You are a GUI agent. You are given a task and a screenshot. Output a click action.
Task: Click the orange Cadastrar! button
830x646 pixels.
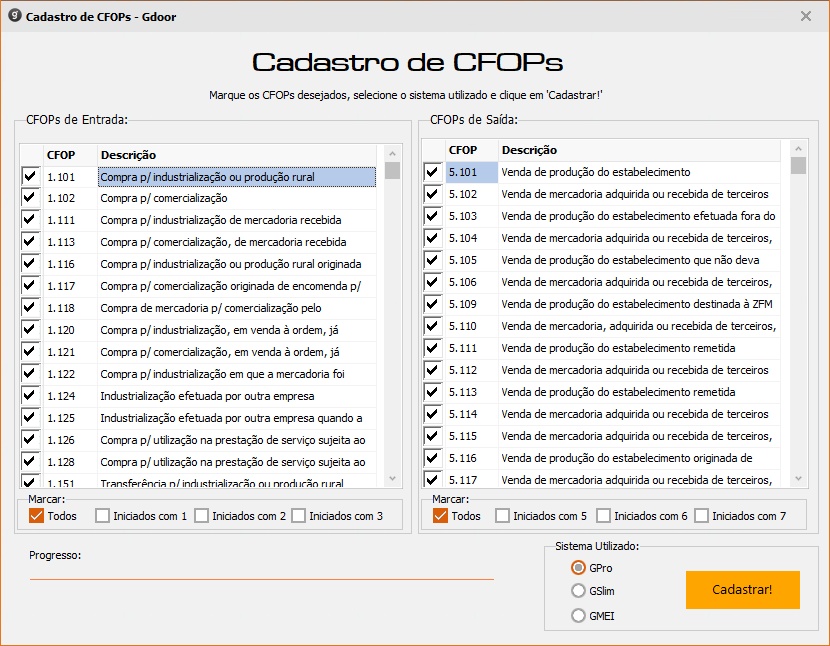(x=742, y=589)
